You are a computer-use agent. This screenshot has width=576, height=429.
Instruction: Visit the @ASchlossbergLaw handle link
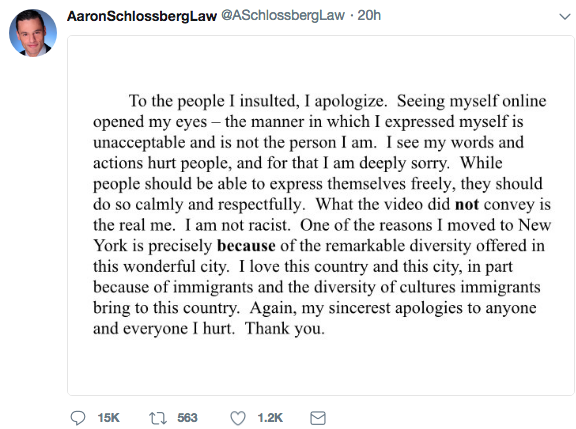pyautogui.click(x=283, y=15)
